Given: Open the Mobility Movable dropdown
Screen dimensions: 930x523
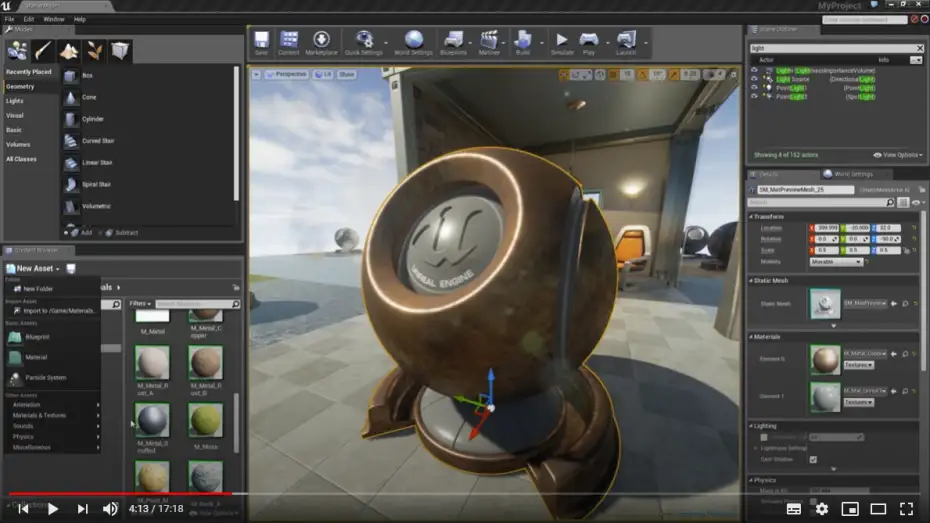Looking at the screenshot, I should point(836,262).
